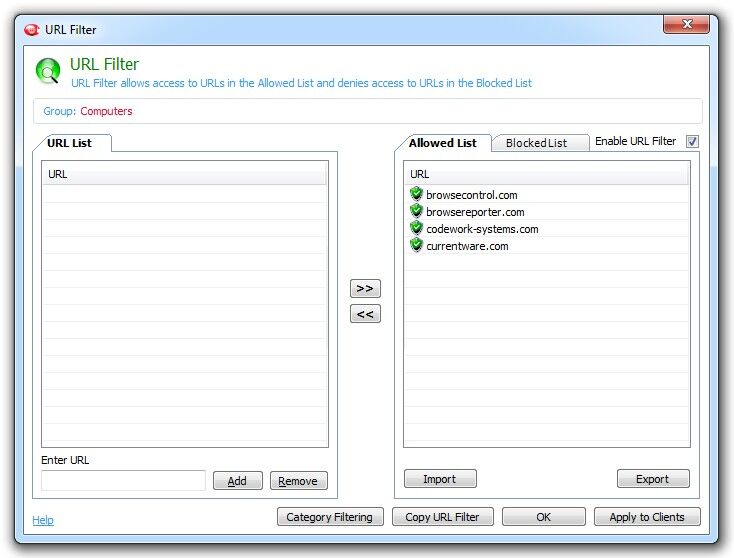Screen dimensions: 734x558
Task: Click the shield icon next to browsereporter.com
Action: tap(416, 211)
